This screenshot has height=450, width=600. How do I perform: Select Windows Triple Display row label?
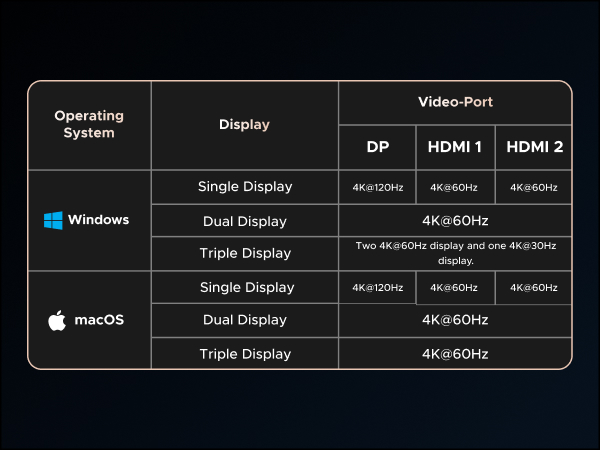[245, 253]
